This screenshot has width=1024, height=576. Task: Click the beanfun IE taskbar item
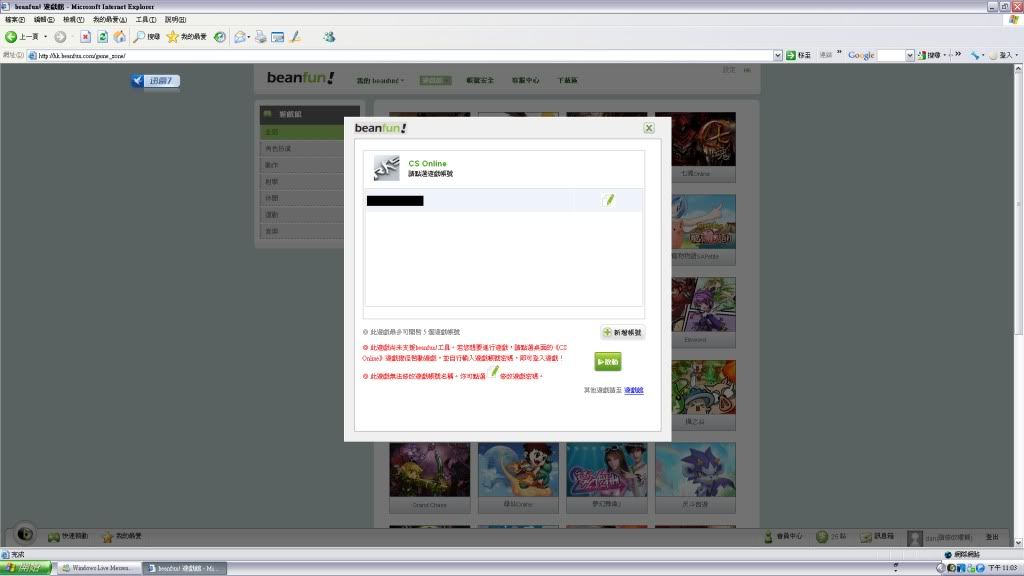[184, 568]
